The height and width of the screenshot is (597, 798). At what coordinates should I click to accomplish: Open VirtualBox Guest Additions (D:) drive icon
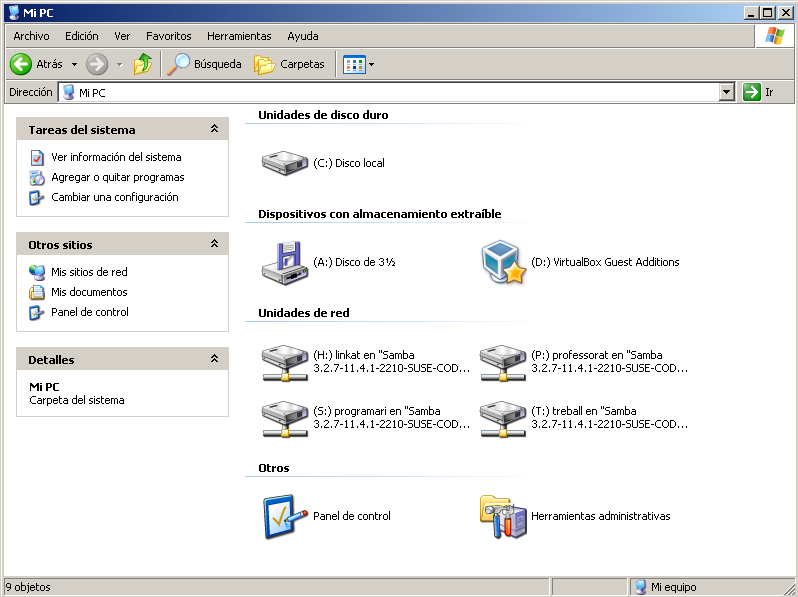click(503, 262)
